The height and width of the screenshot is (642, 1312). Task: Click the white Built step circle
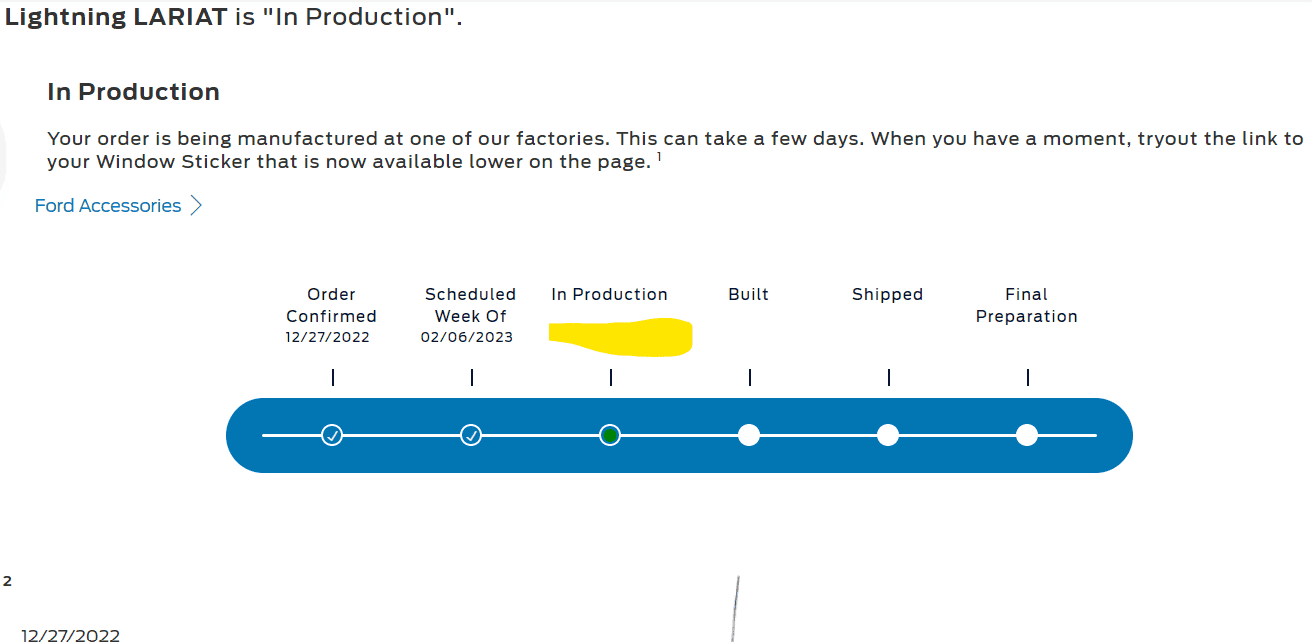pyautogui.click(x=749, y=435)
